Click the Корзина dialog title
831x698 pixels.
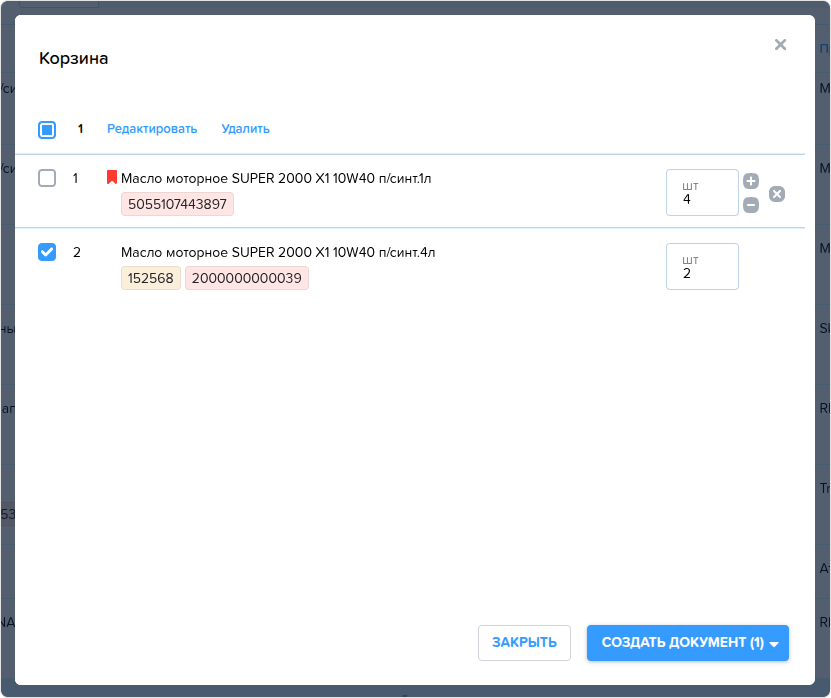[74, 58]
